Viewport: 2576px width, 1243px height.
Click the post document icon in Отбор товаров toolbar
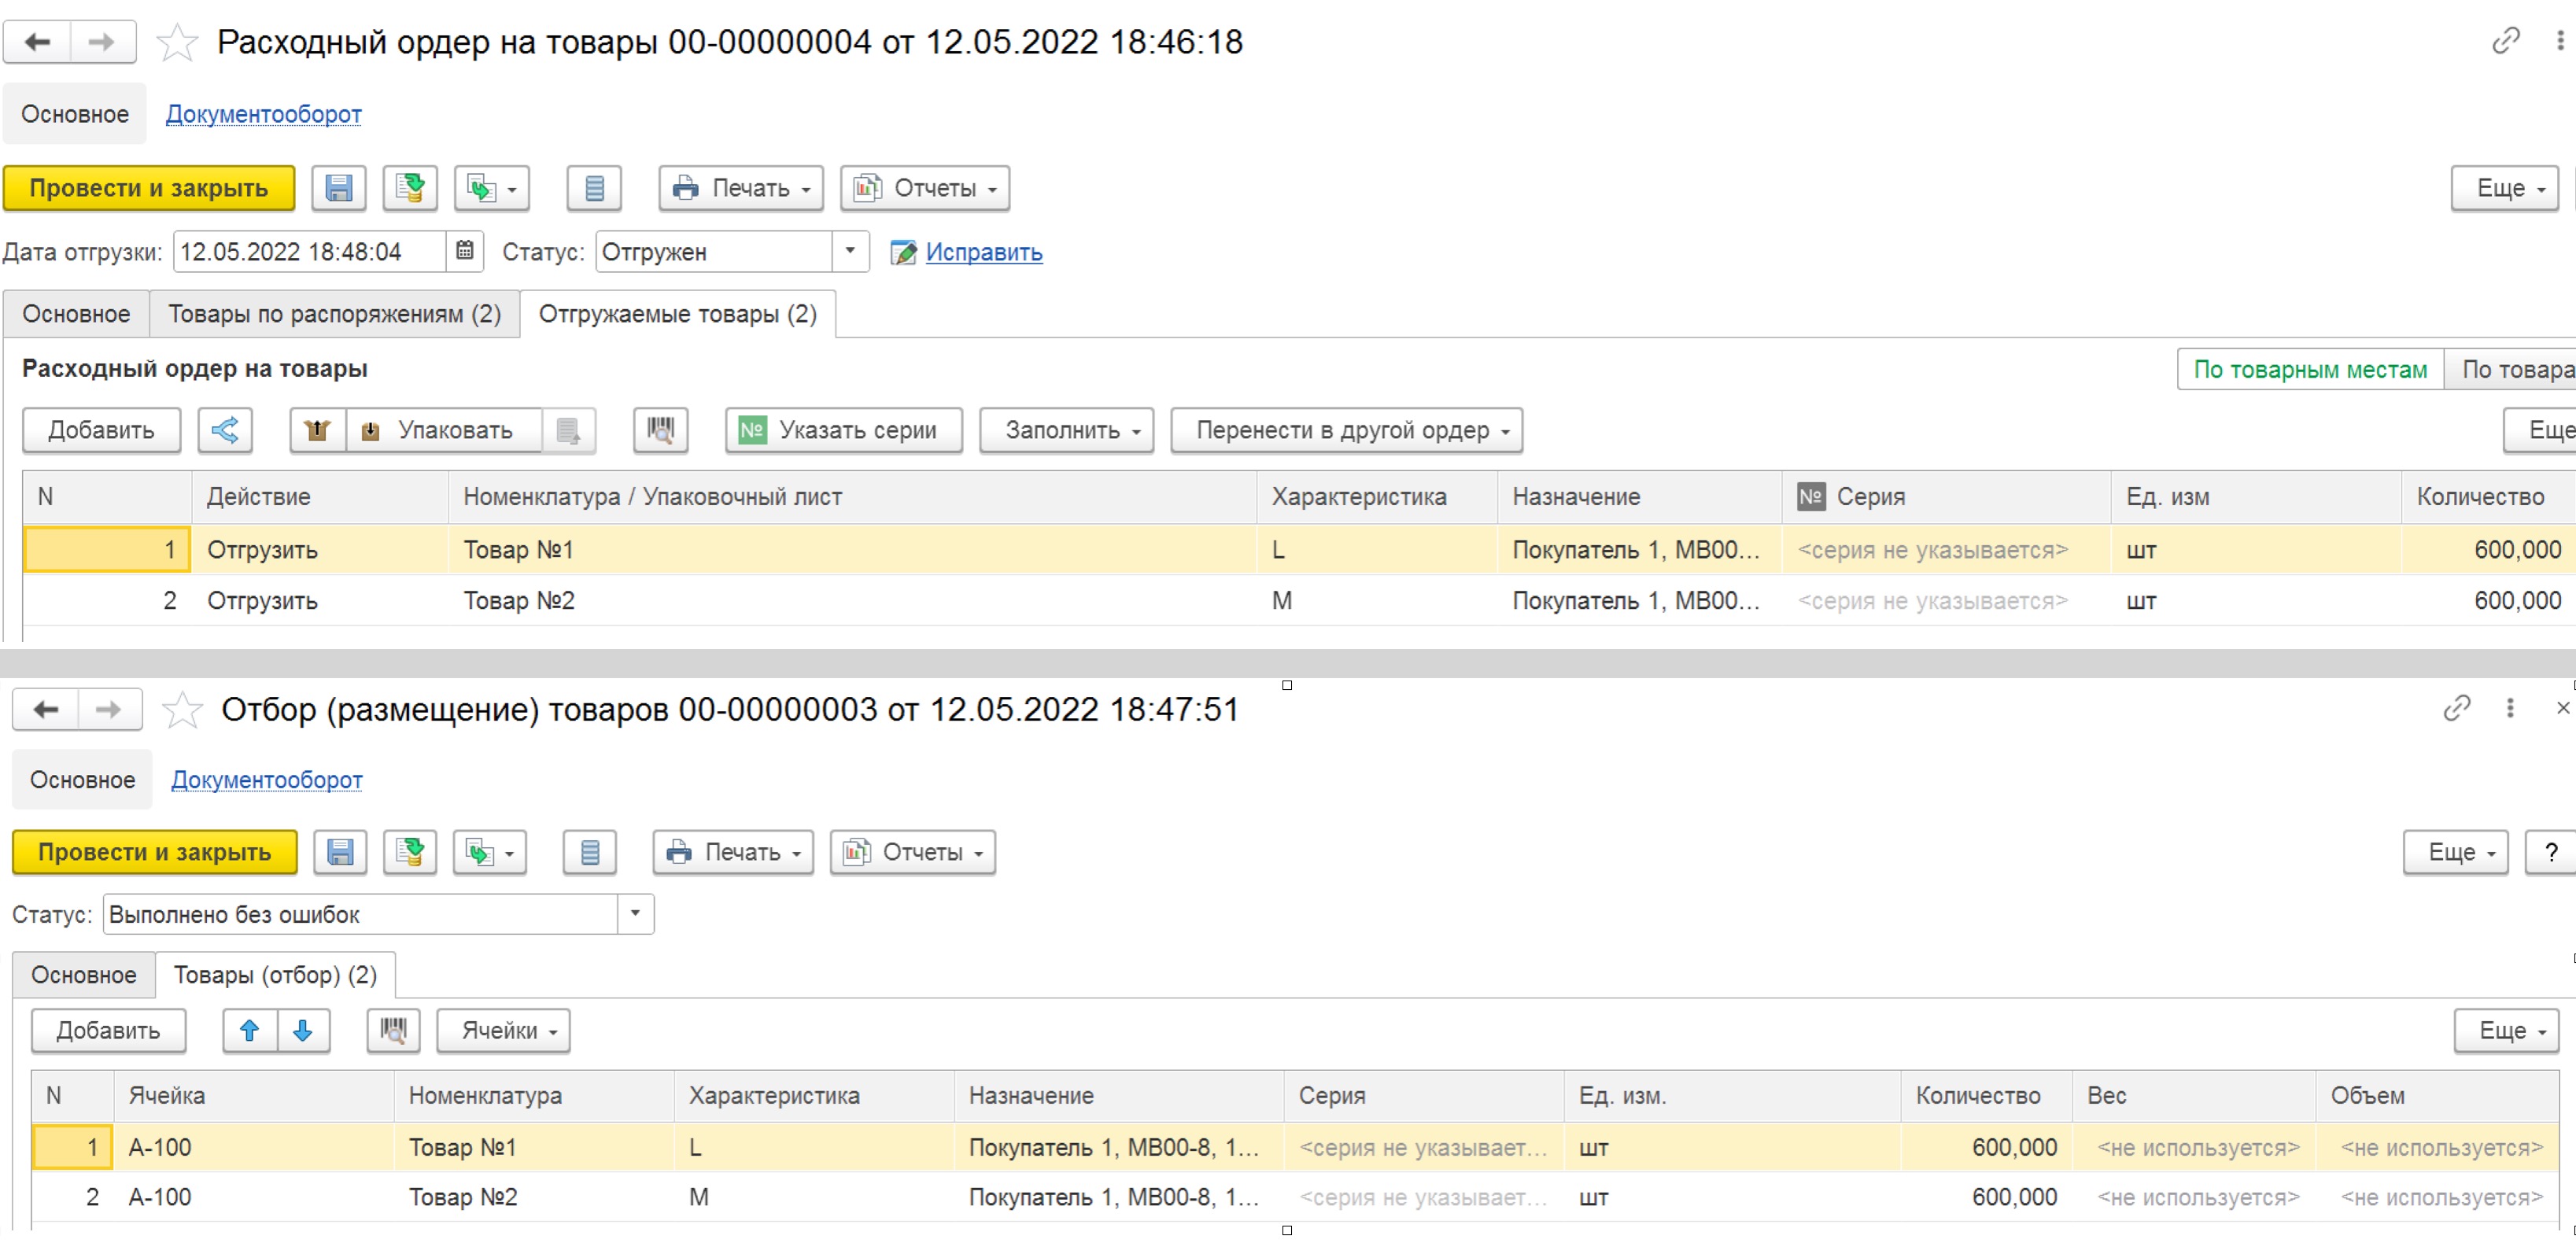click(409, 852)
